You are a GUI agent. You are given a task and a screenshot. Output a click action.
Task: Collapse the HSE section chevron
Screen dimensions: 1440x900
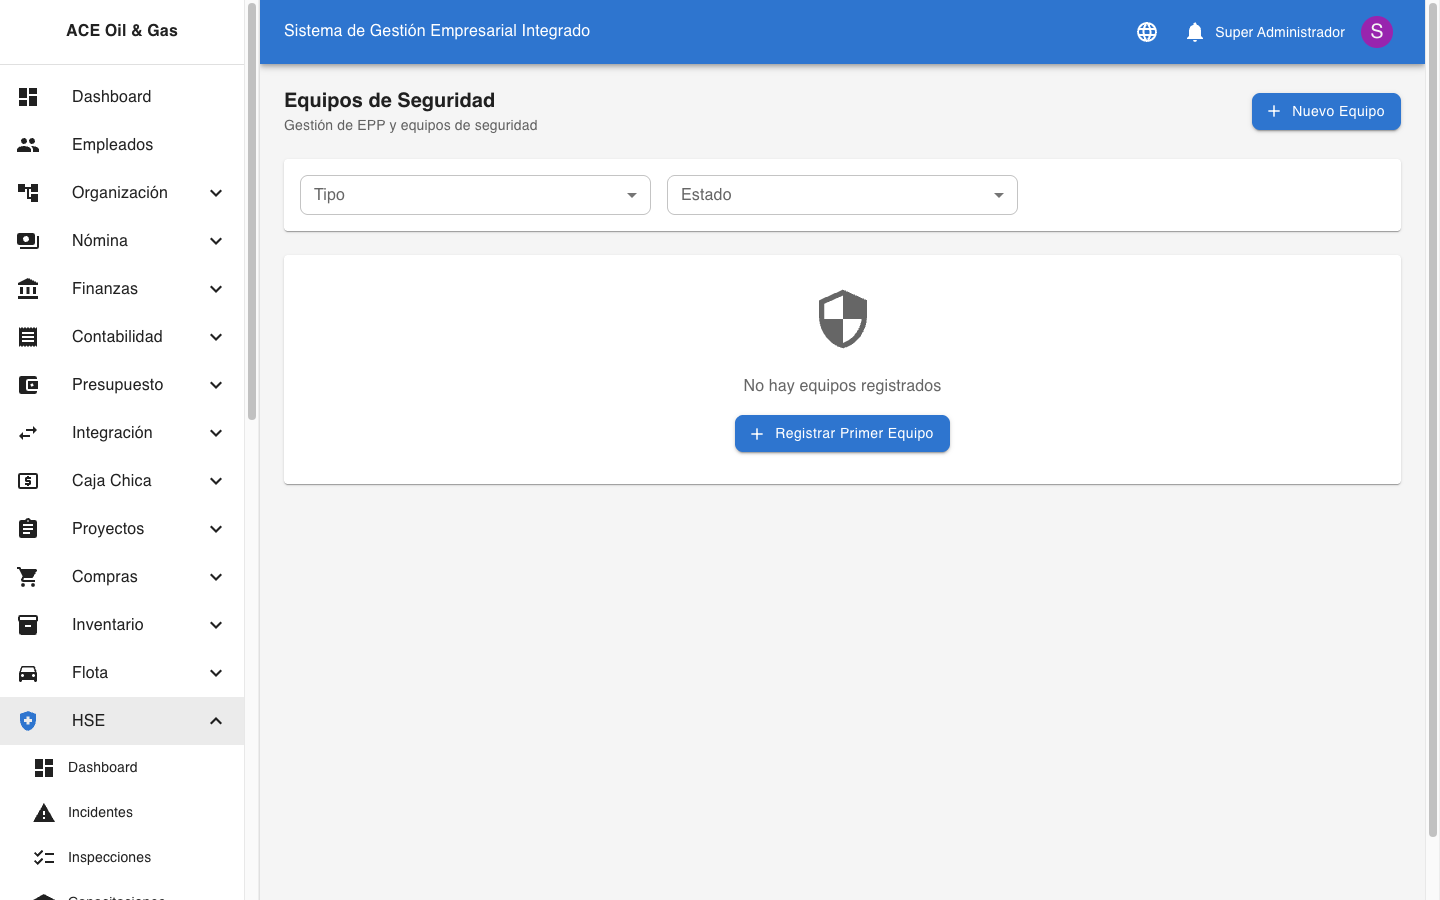pyautogui.click(x=216, y=720)
